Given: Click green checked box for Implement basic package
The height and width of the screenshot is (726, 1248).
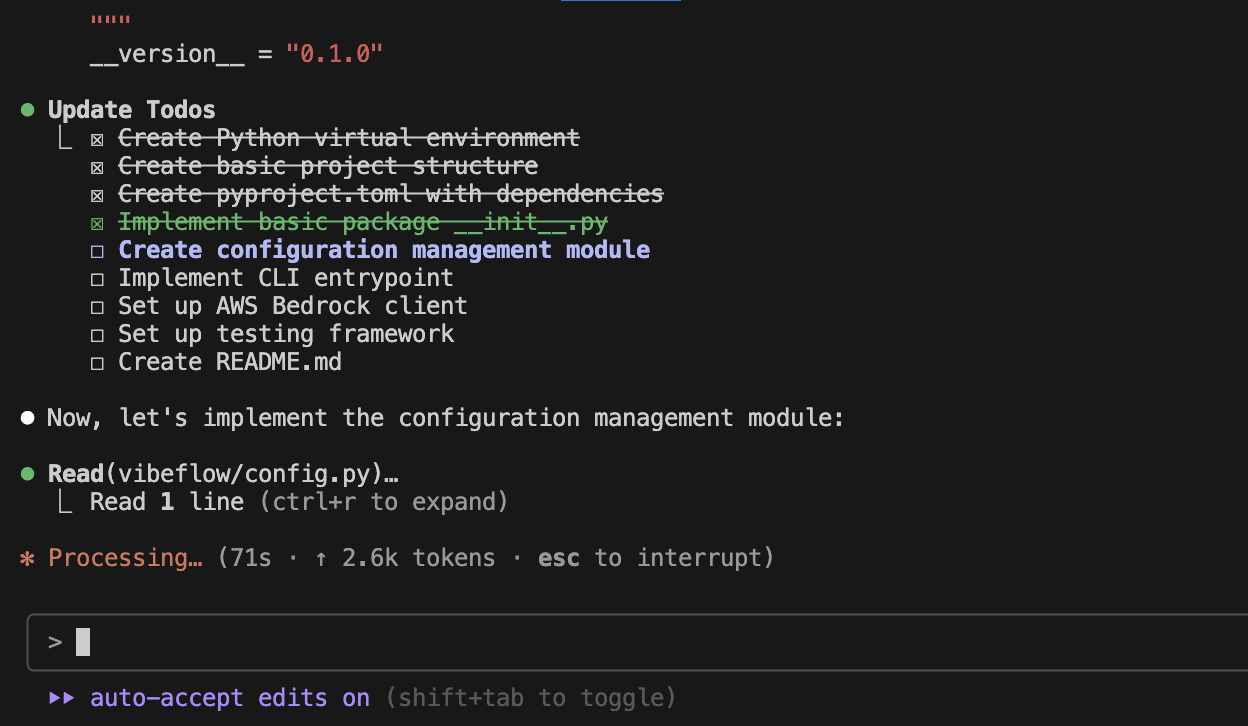Looking at the screenshot, I should [97, 222].
